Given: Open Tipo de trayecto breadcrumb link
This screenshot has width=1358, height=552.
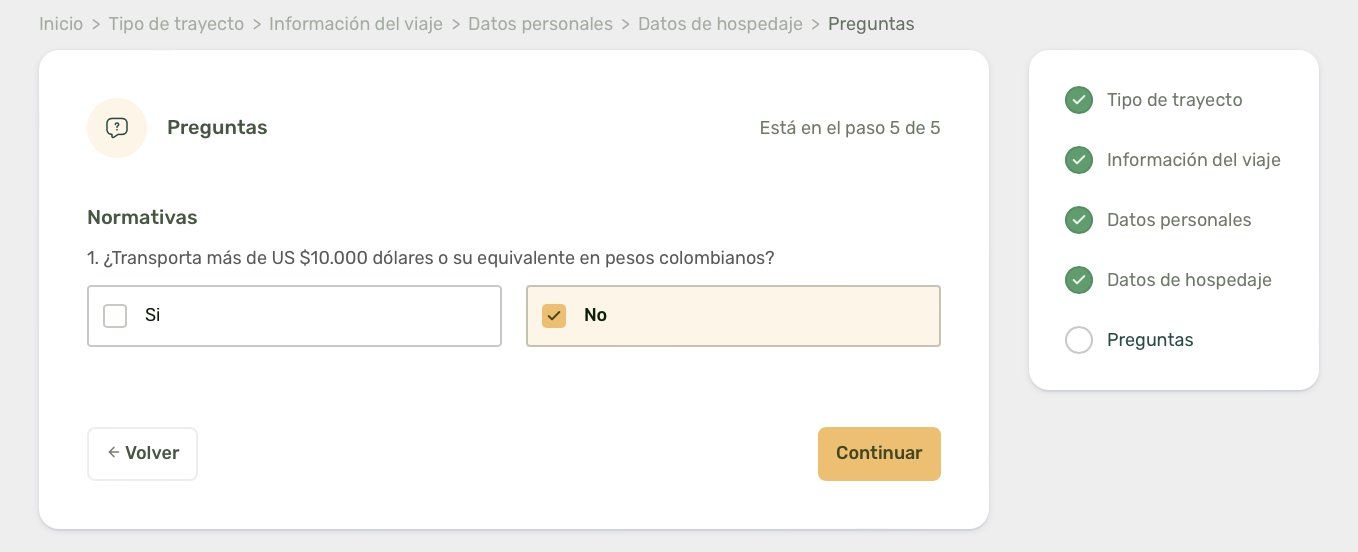Looking at the screenshot, I should tap(176, 24).
